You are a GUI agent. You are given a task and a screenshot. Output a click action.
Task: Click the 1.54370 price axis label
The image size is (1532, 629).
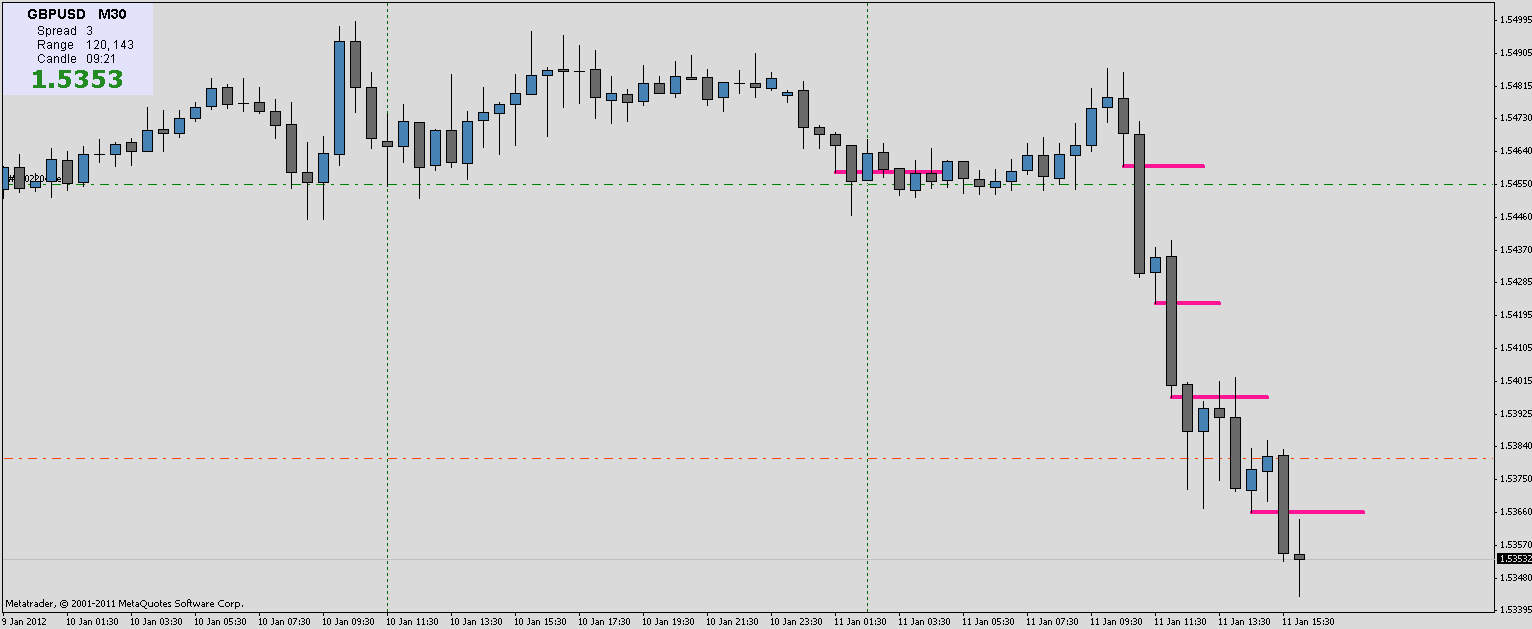(x=1514, y=249)
